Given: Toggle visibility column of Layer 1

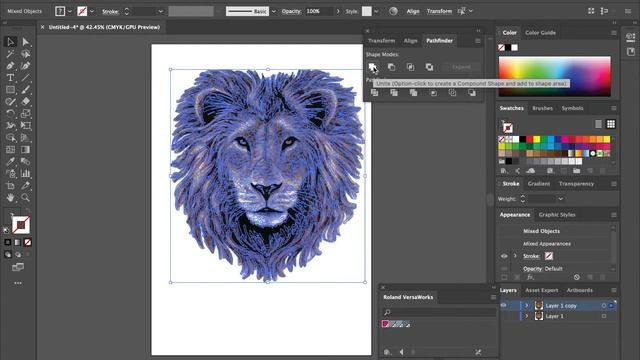Looking at the screenshot, I should pyautogui.click(x=504, y=316).
